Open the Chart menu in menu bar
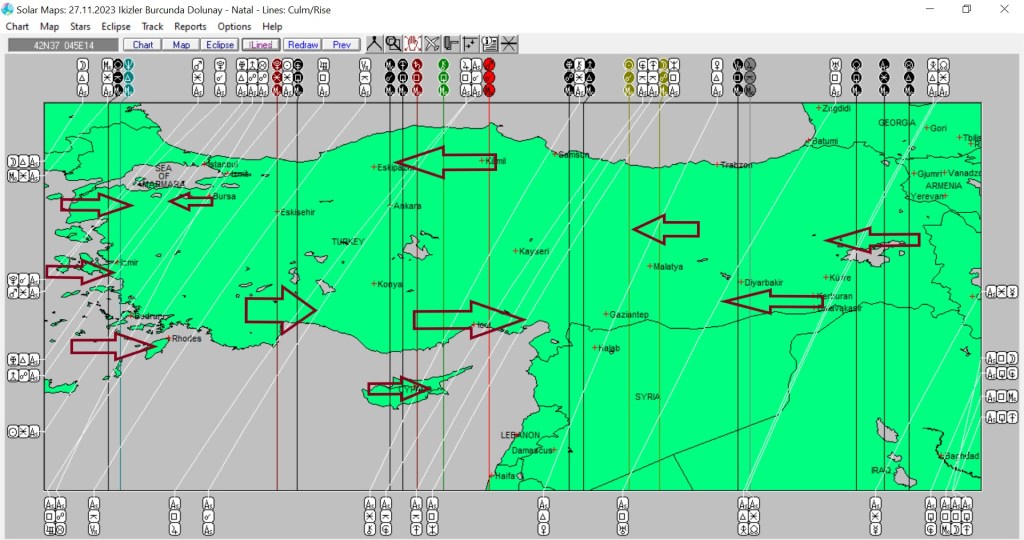 (x=17, y=27)
